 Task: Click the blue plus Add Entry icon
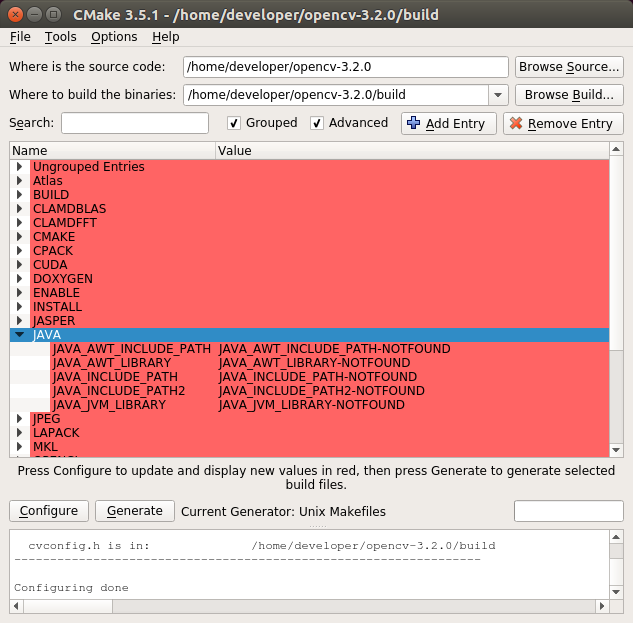(x=413, y=123)
